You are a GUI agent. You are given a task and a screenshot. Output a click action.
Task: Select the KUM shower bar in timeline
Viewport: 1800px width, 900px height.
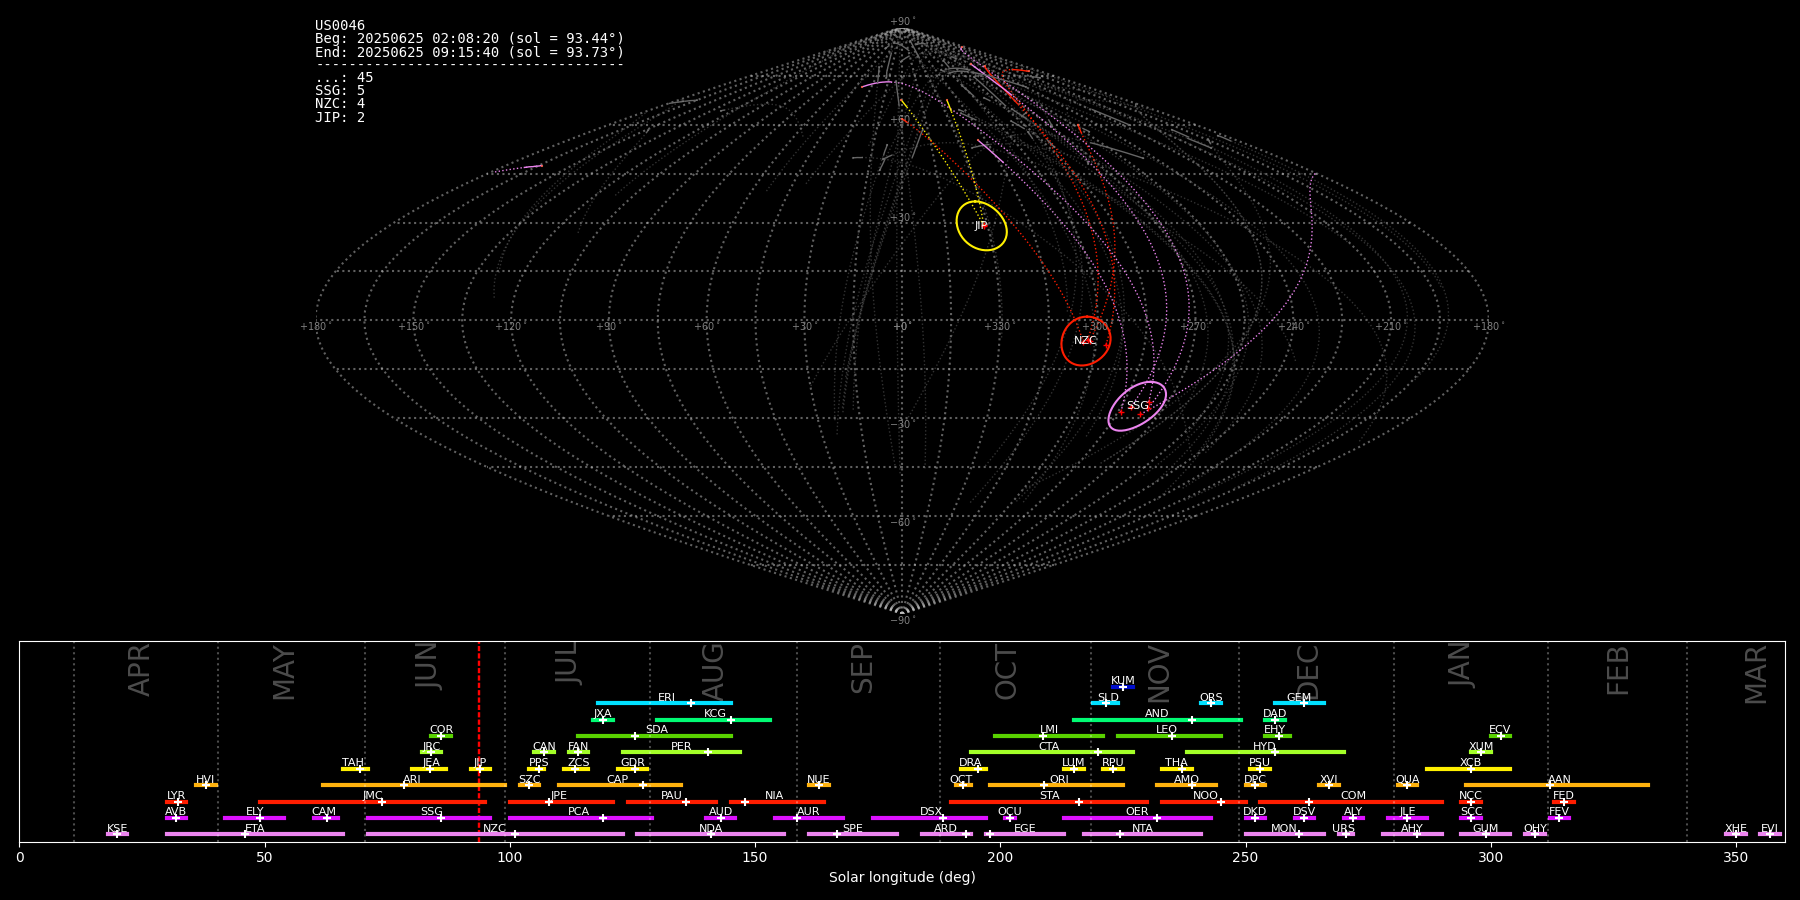pyautogui.click(x=1123, y=687)
